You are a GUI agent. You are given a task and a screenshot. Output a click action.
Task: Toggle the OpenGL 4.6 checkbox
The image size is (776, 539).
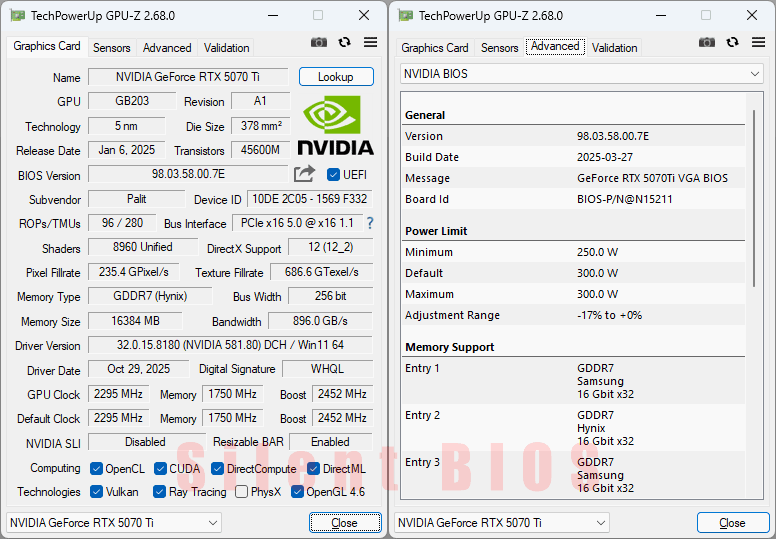point(297,491)
